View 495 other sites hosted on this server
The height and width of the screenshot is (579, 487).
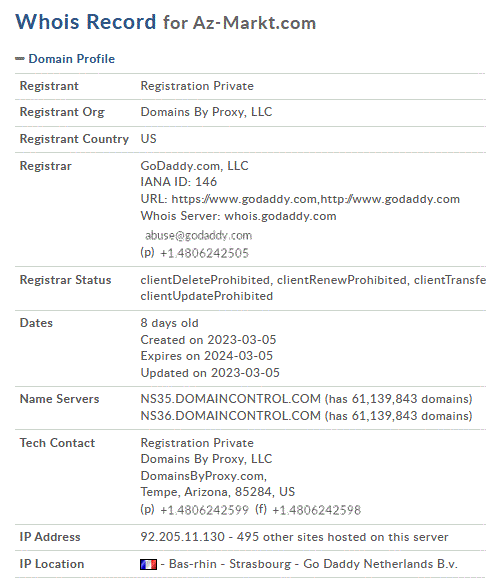342,537
